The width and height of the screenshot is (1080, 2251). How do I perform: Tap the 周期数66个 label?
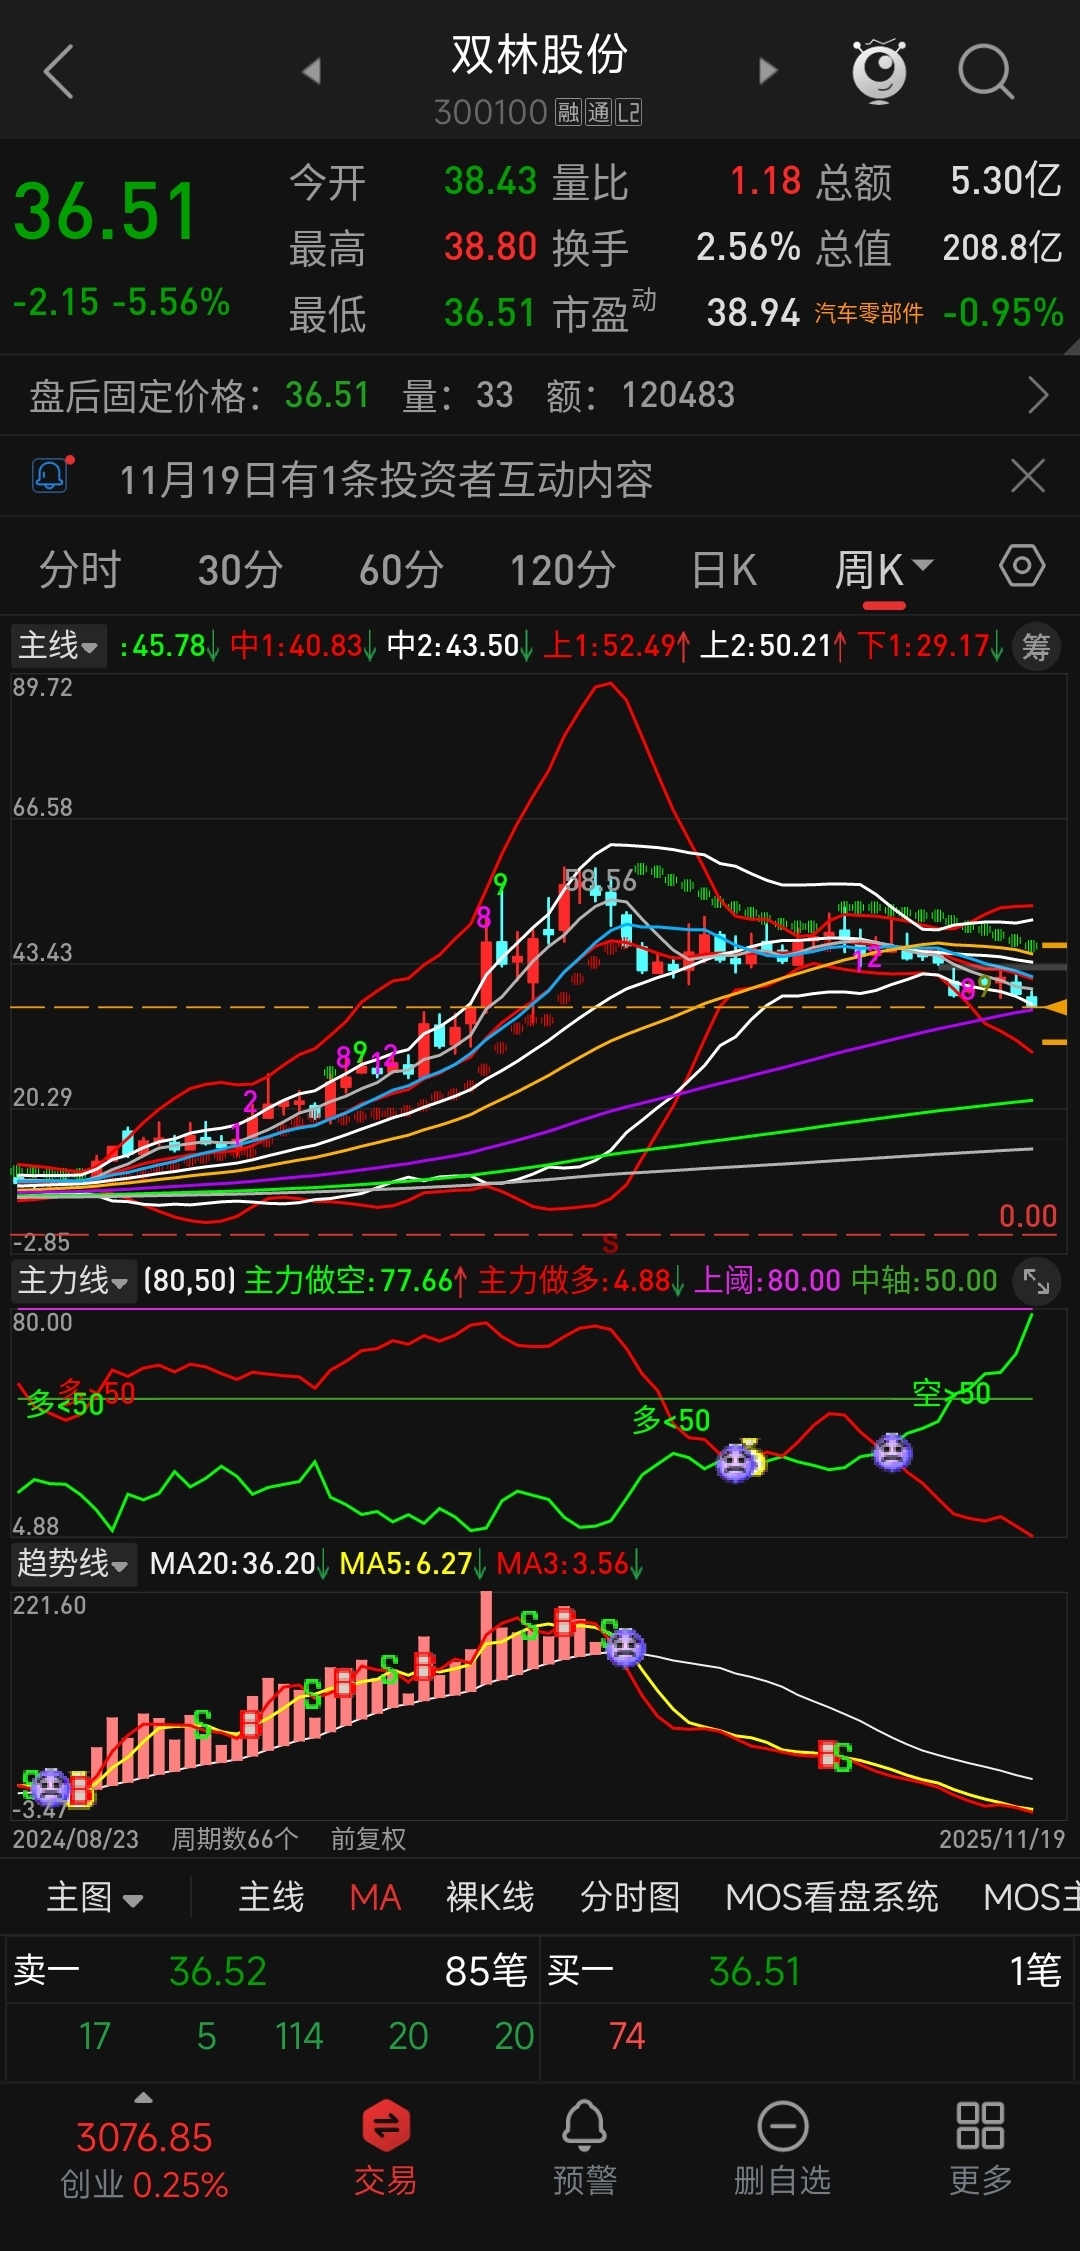(235, 1839)
